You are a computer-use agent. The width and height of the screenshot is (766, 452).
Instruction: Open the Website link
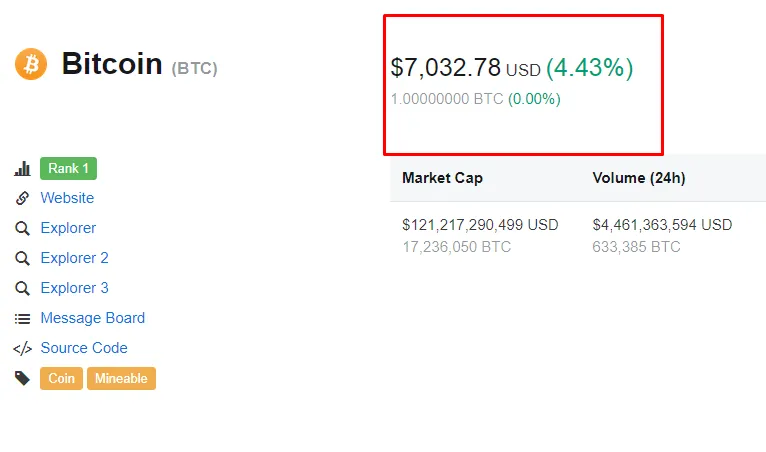(67, 198)
